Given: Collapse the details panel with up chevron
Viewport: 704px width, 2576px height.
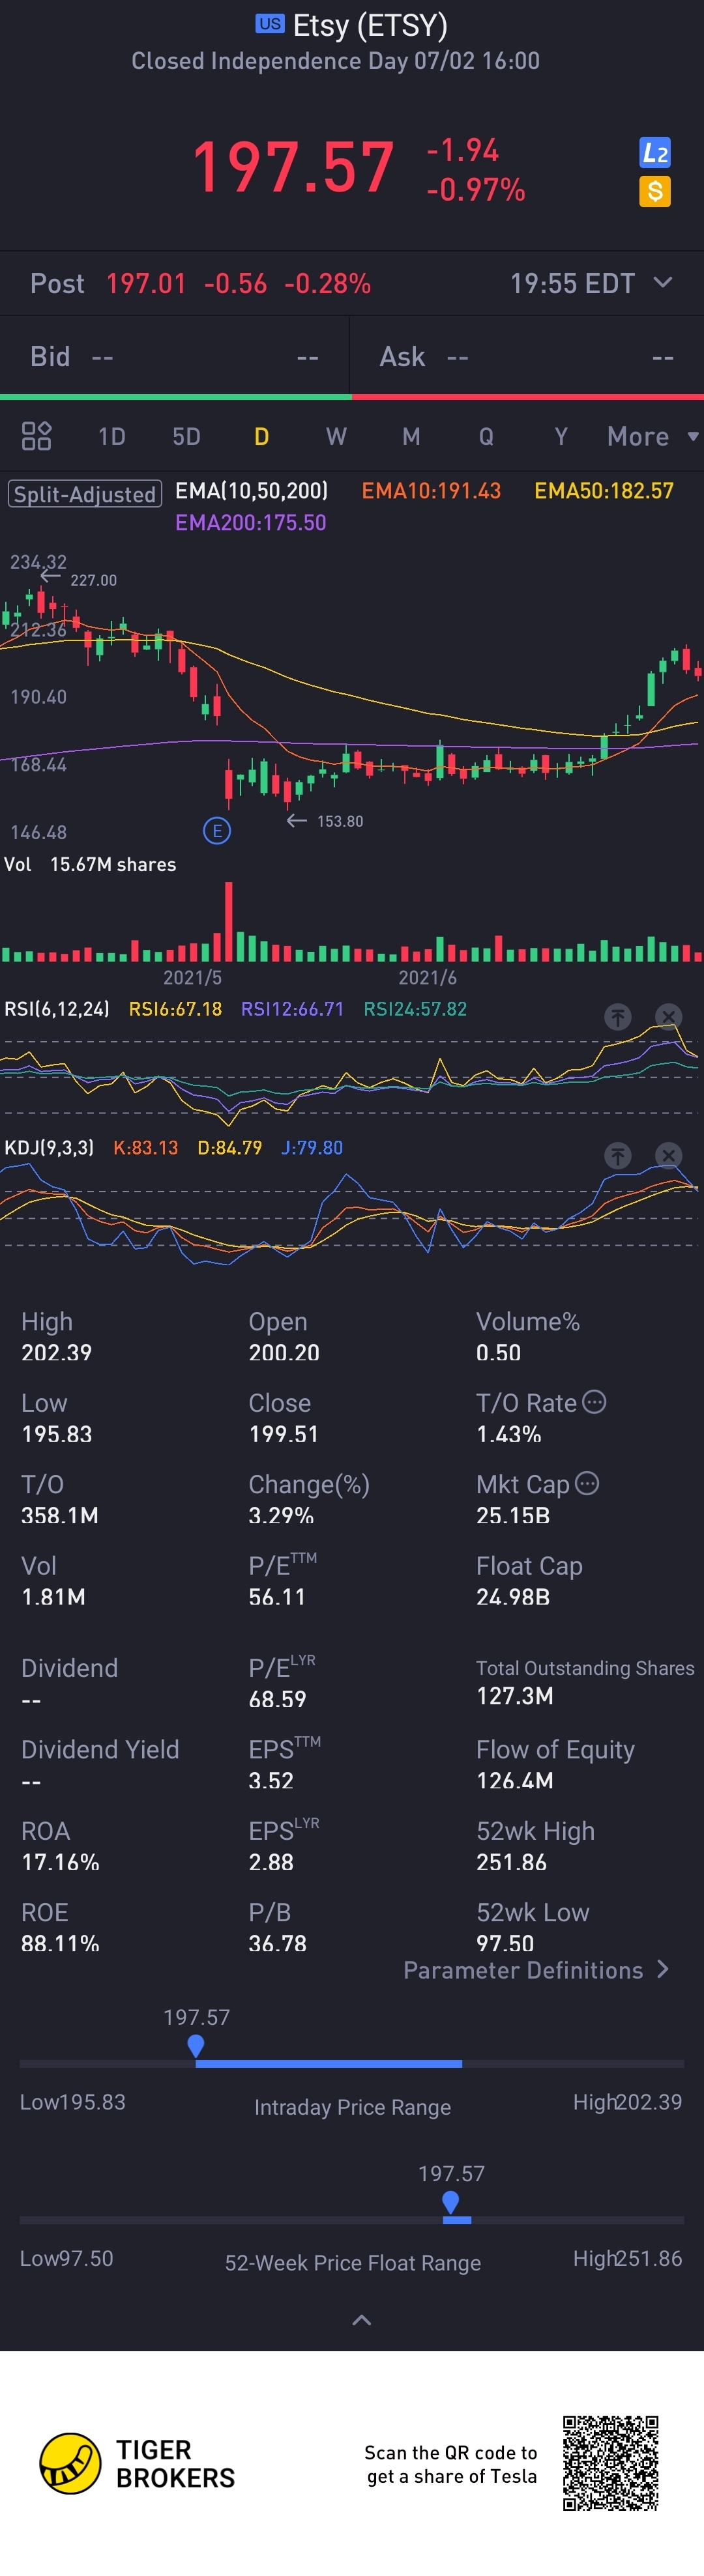Looking at the screenshot, I should 362,2320.
